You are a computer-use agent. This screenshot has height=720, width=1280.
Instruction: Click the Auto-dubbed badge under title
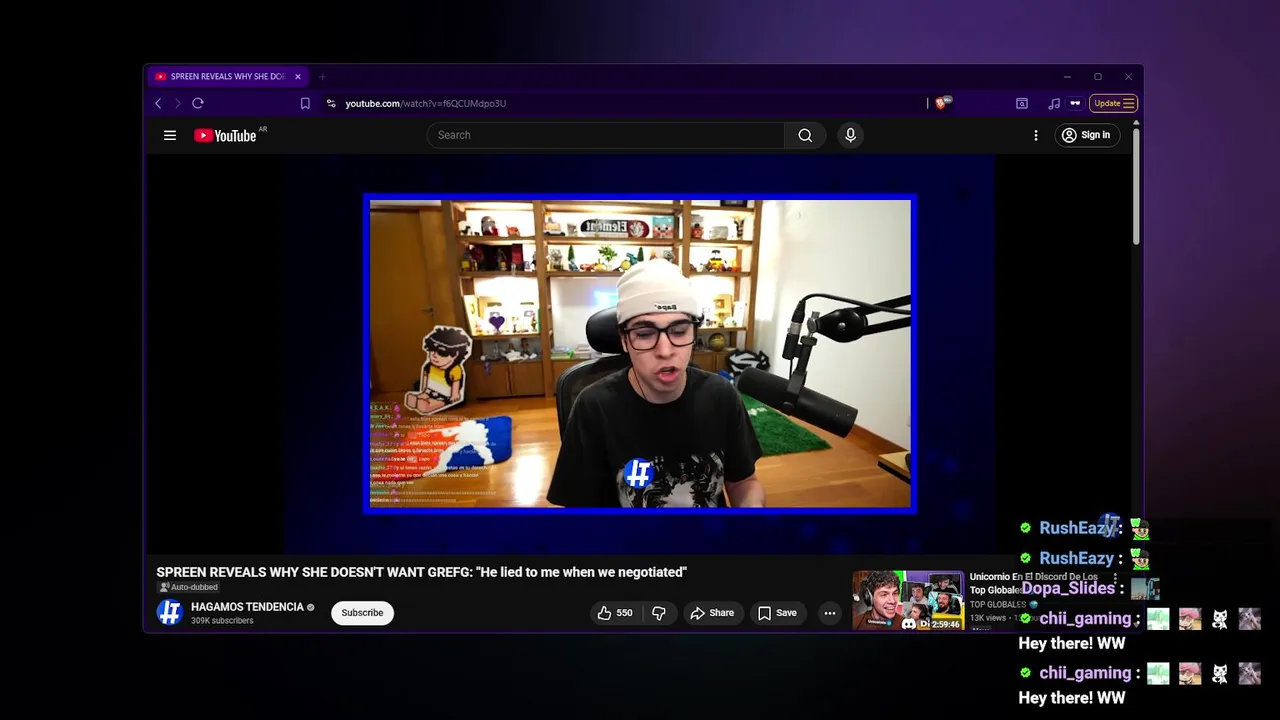[x=188, y=587]
